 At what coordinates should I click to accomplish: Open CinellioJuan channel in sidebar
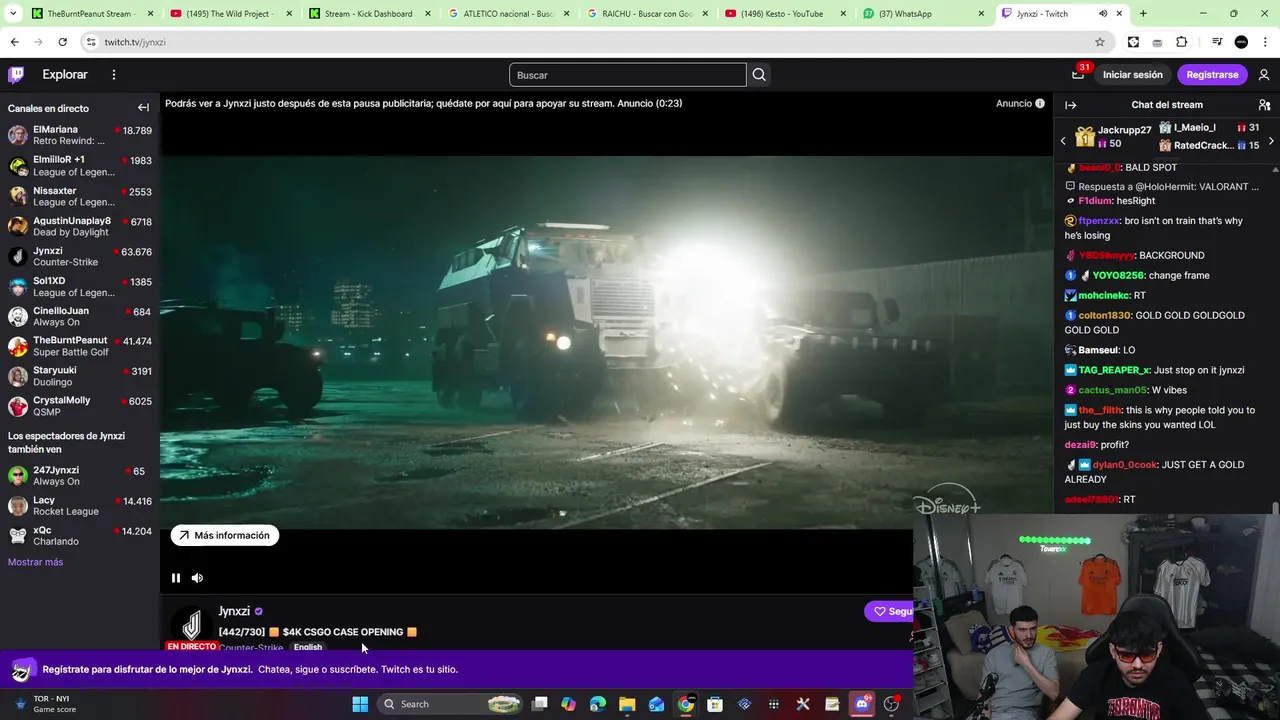point(80,316)
